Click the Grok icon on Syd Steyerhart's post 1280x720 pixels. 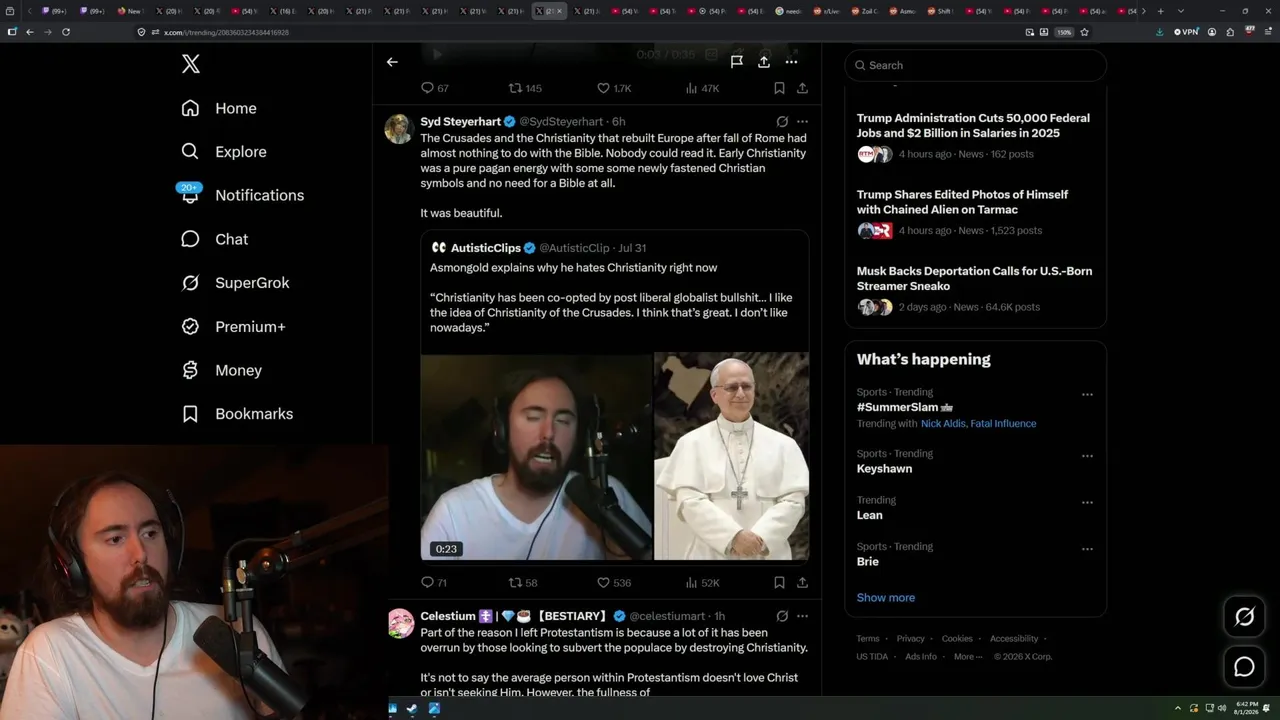(782, 122)
